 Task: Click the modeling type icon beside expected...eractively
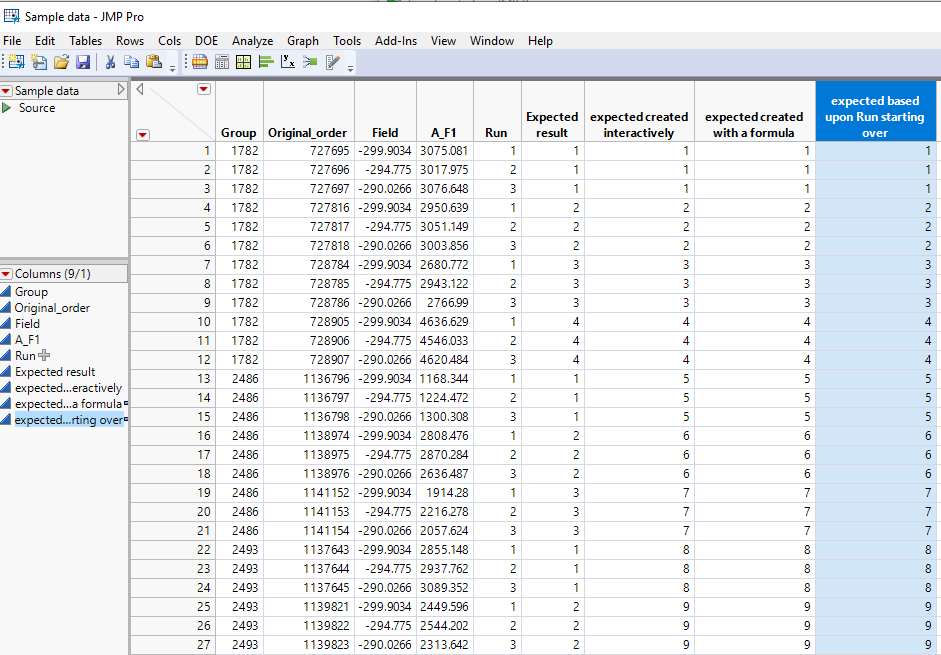6,388
